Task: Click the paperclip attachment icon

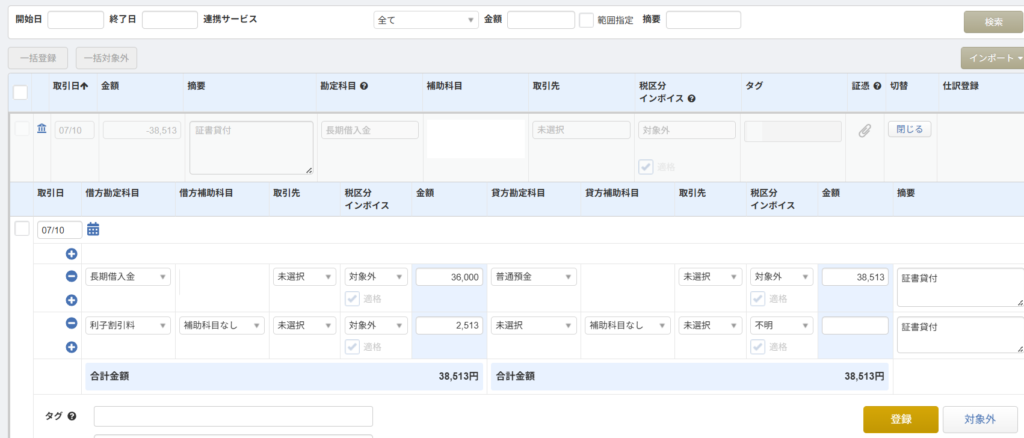Action: coord(865,130)
